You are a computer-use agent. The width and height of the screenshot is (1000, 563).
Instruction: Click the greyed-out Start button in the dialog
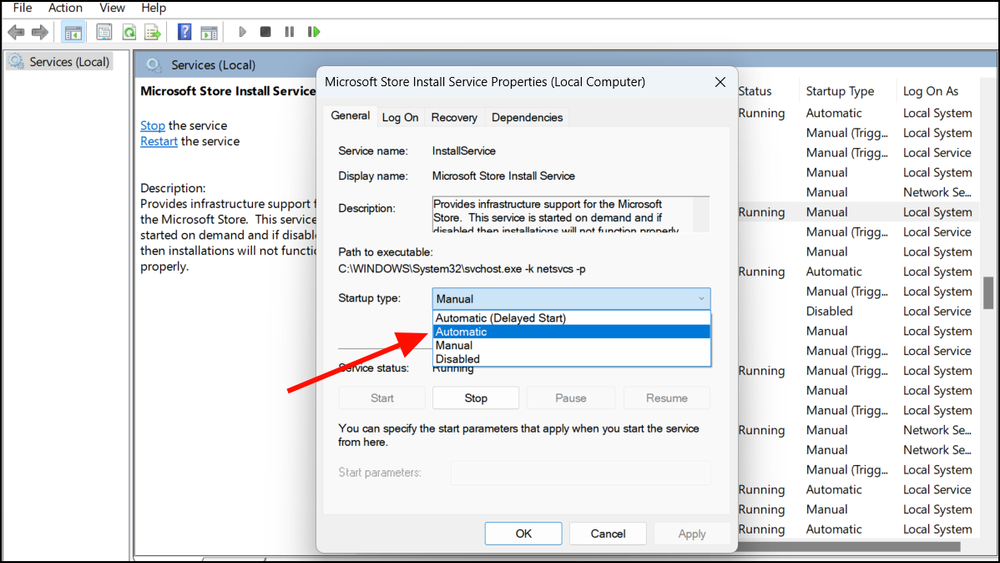click(382, 398)
